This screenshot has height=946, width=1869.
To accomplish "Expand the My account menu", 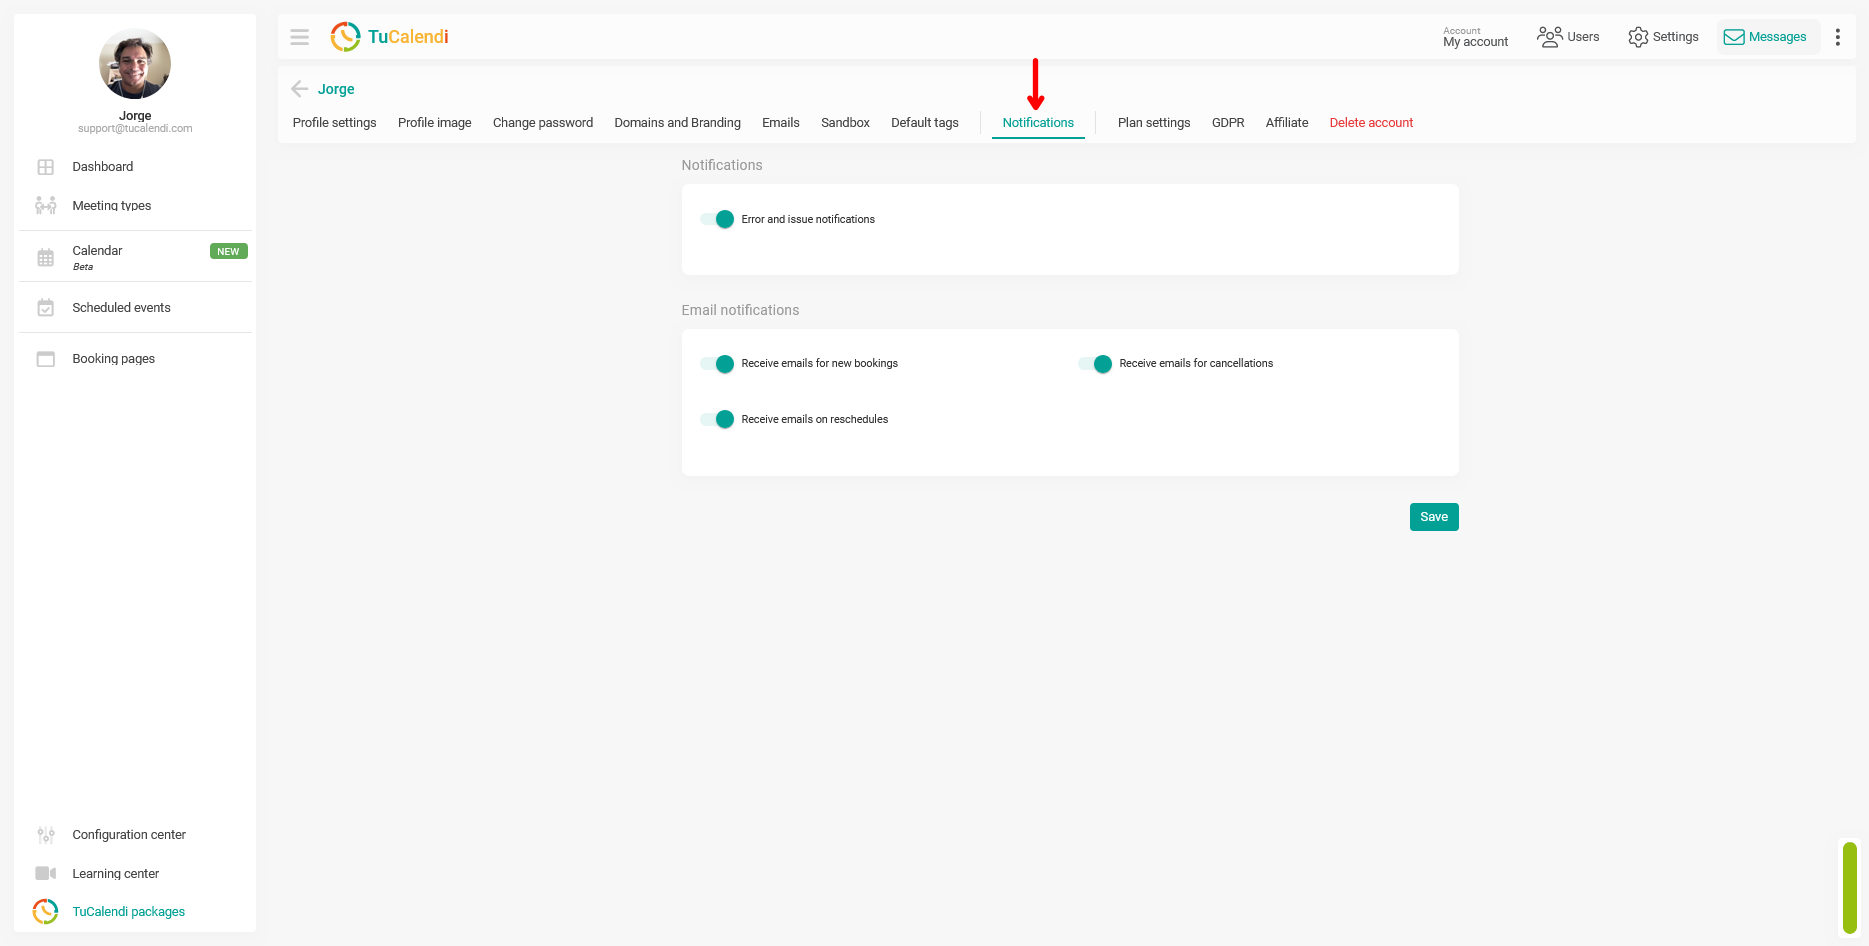I will 1475,37.
